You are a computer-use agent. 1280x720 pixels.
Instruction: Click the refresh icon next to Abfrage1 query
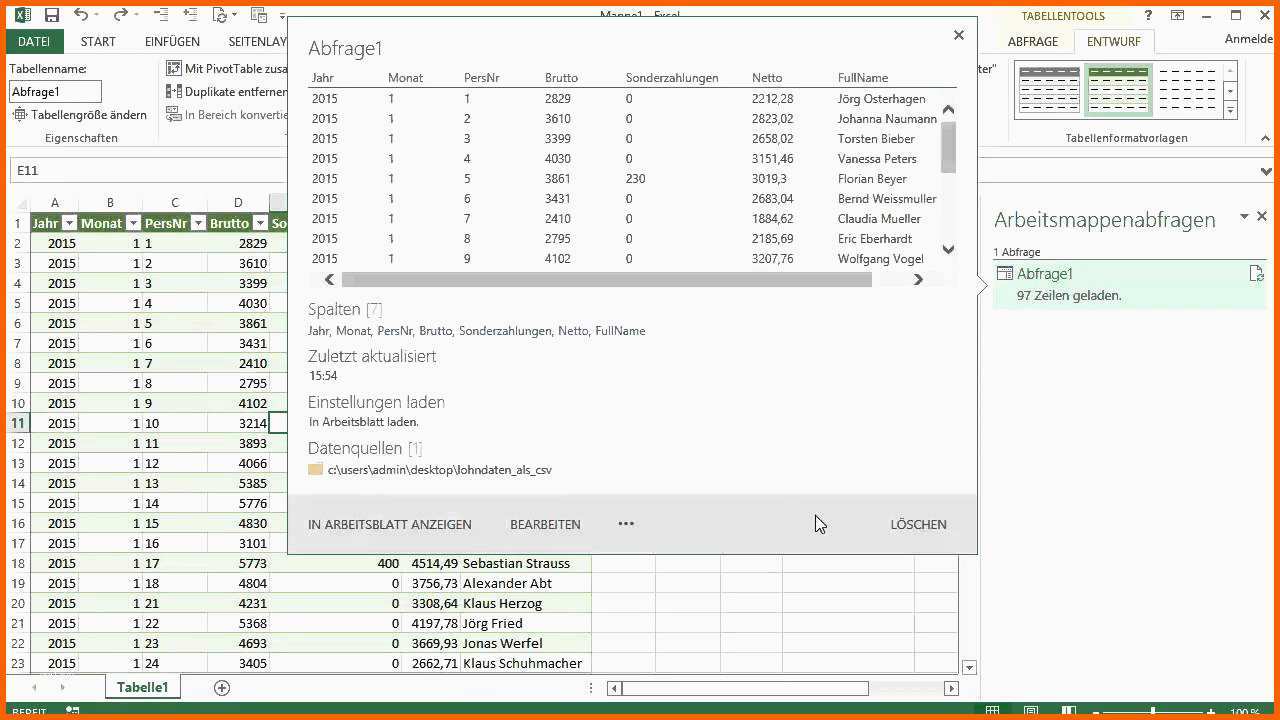(x=1256, y=274)
